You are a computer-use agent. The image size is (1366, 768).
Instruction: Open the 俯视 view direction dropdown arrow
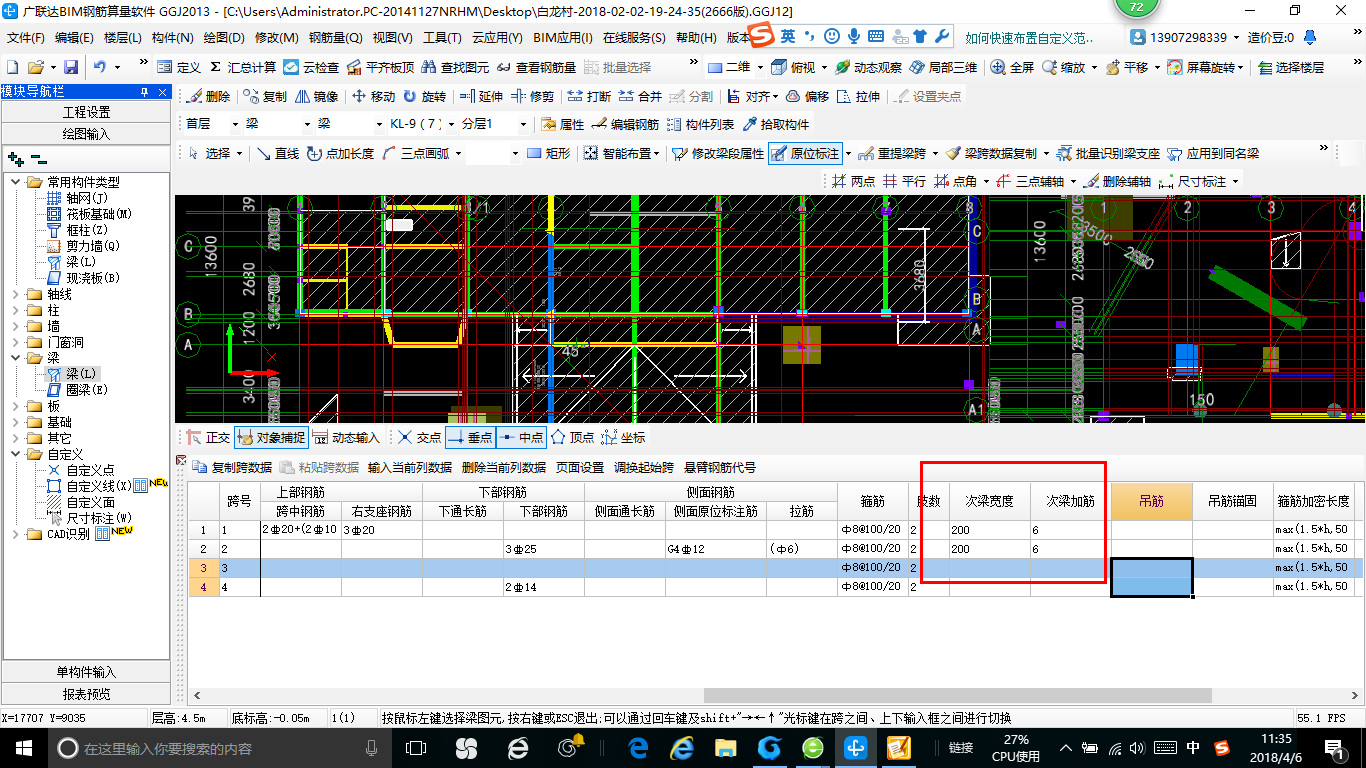825,68
